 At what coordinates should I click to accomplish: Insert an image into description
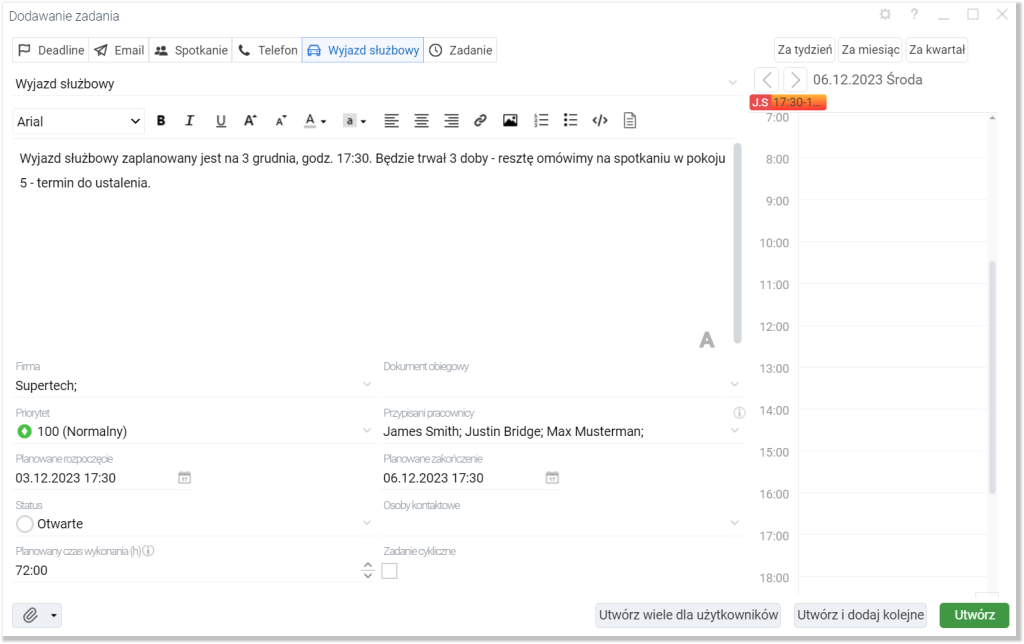[x=510, y=121]
